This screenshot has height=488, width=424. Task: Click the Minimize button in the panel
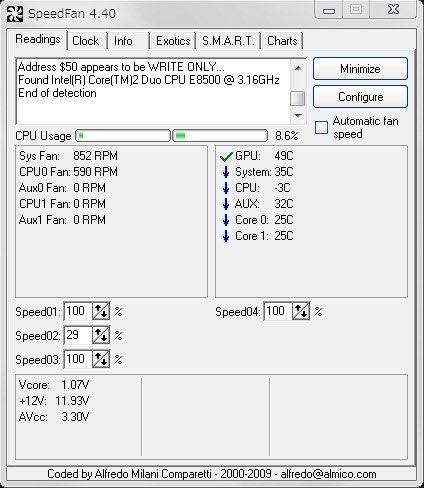(x=360, y=69)
